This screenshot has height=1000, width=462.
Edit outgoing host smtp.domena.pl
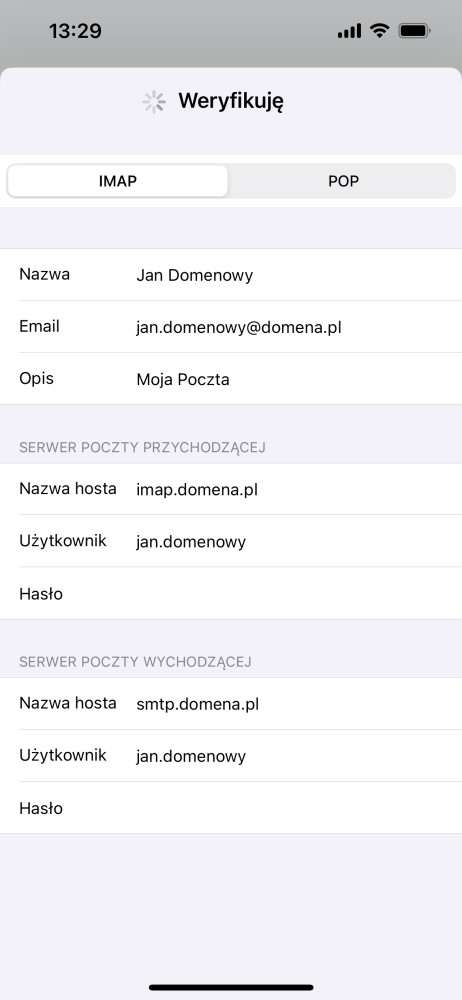(231, 703)
